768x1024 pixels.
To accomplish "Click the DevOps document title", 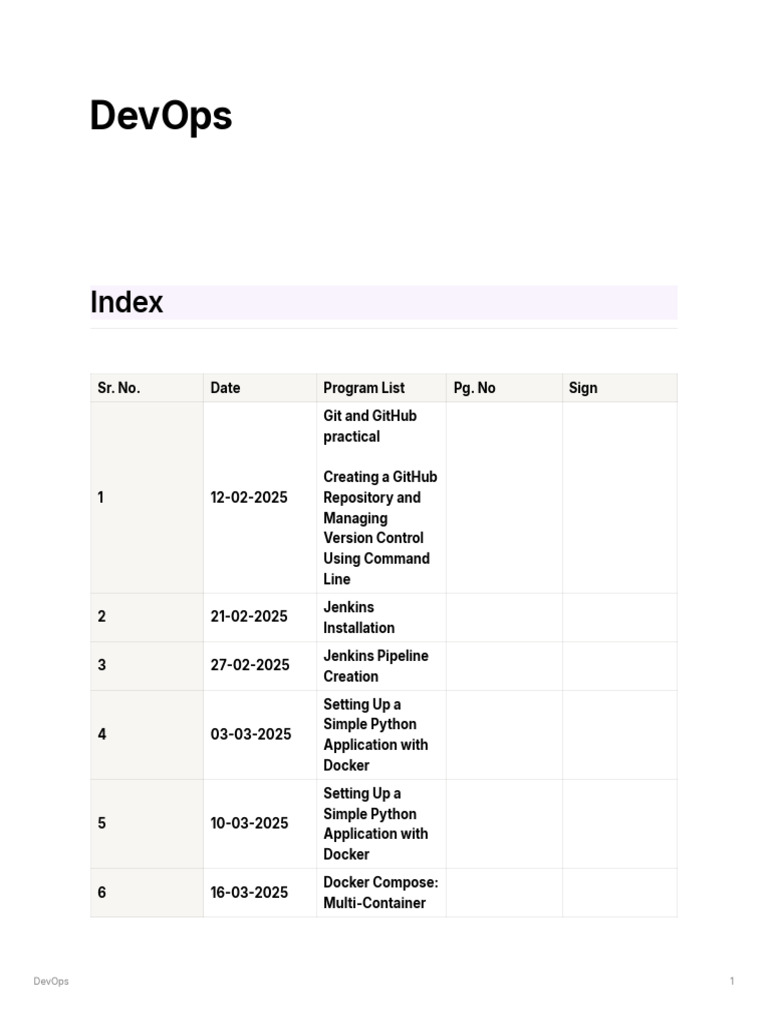I will click(x=161, y=116).
